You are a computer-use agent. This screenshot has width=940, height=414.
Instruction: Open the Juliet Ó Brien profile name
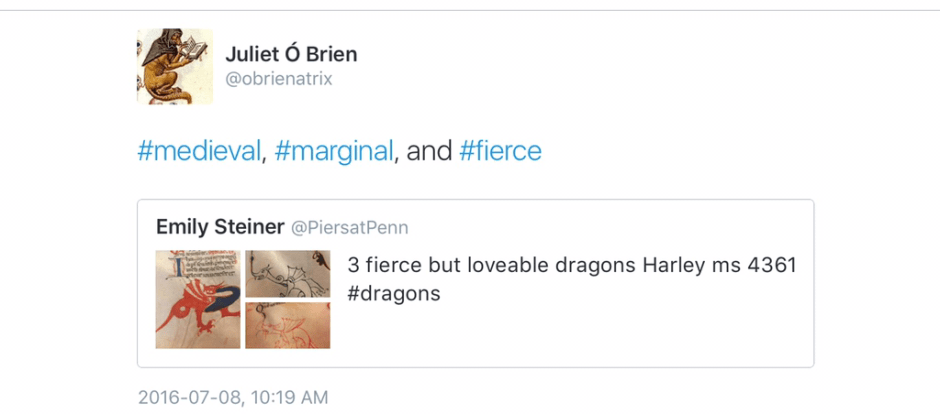pyautogui.click(x=291, y=54)
